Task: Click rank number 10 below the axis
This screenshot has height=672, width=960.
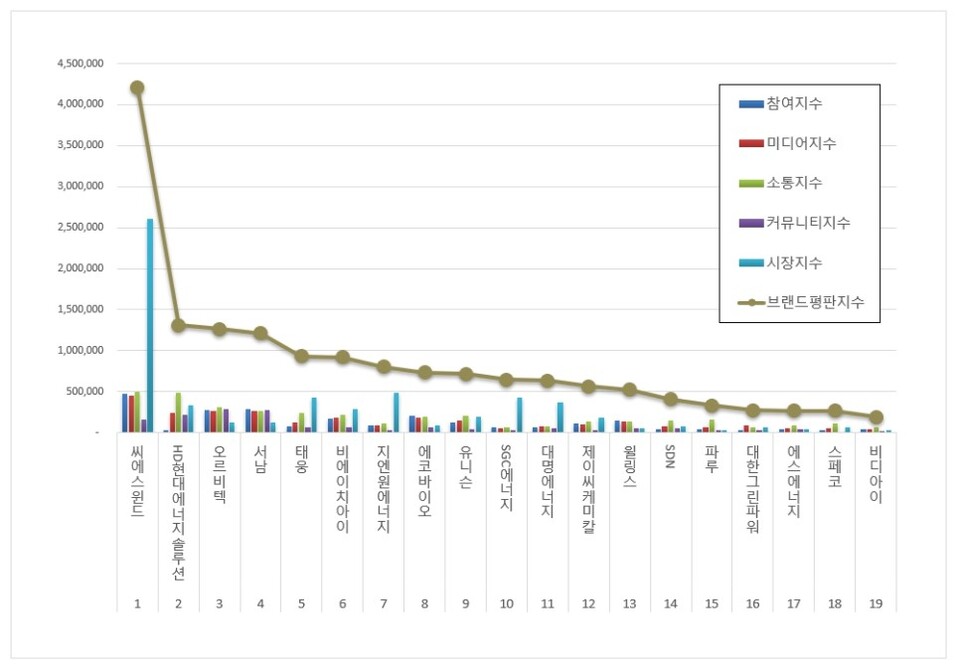Action: coord(506,604)
